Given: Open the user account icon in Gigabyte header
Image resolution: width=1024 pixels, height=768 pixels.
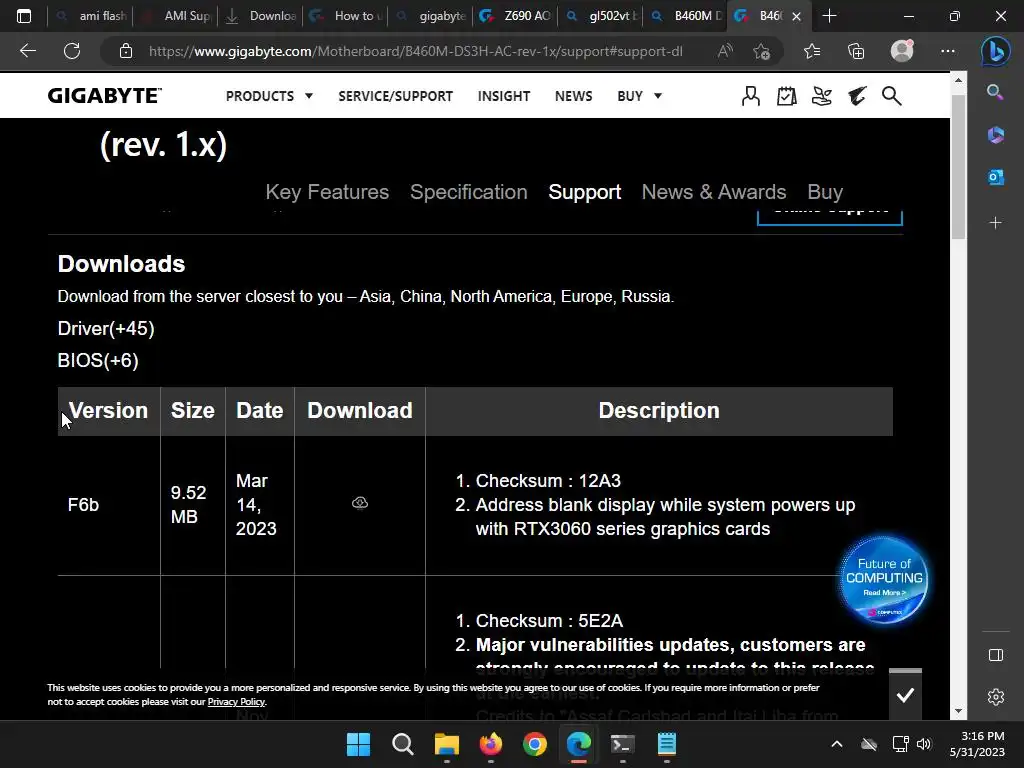Looking at the screenshot, I should (x=751, y=96).
